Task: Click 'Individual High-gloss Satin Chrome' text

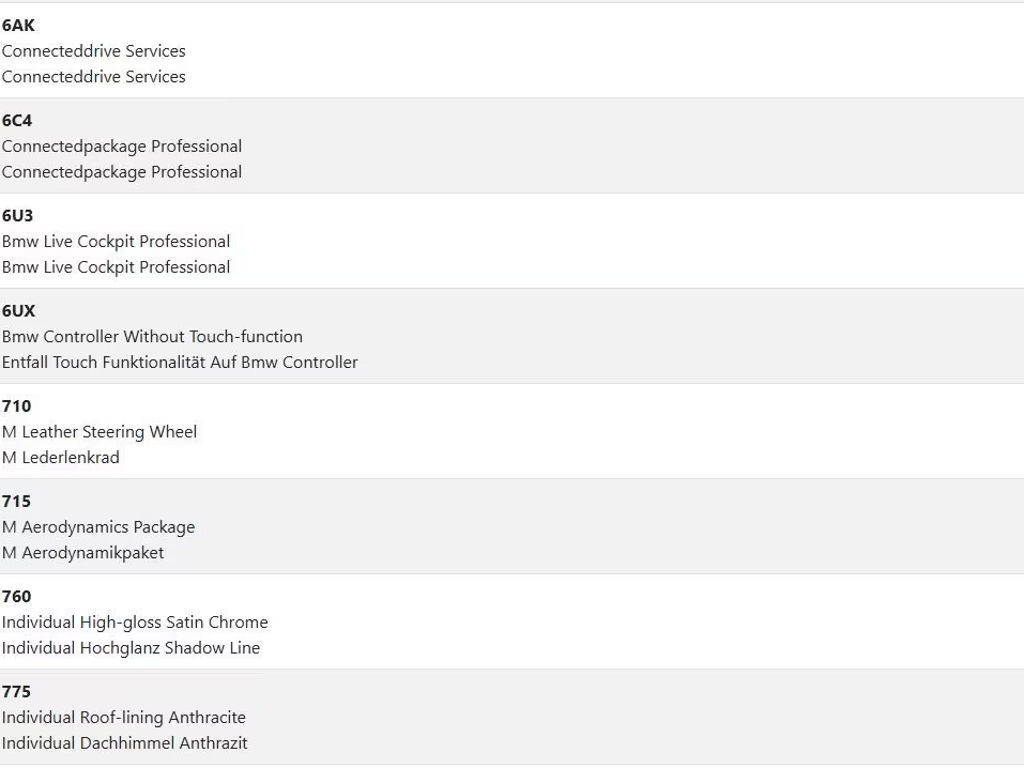Action: [135, 622]
